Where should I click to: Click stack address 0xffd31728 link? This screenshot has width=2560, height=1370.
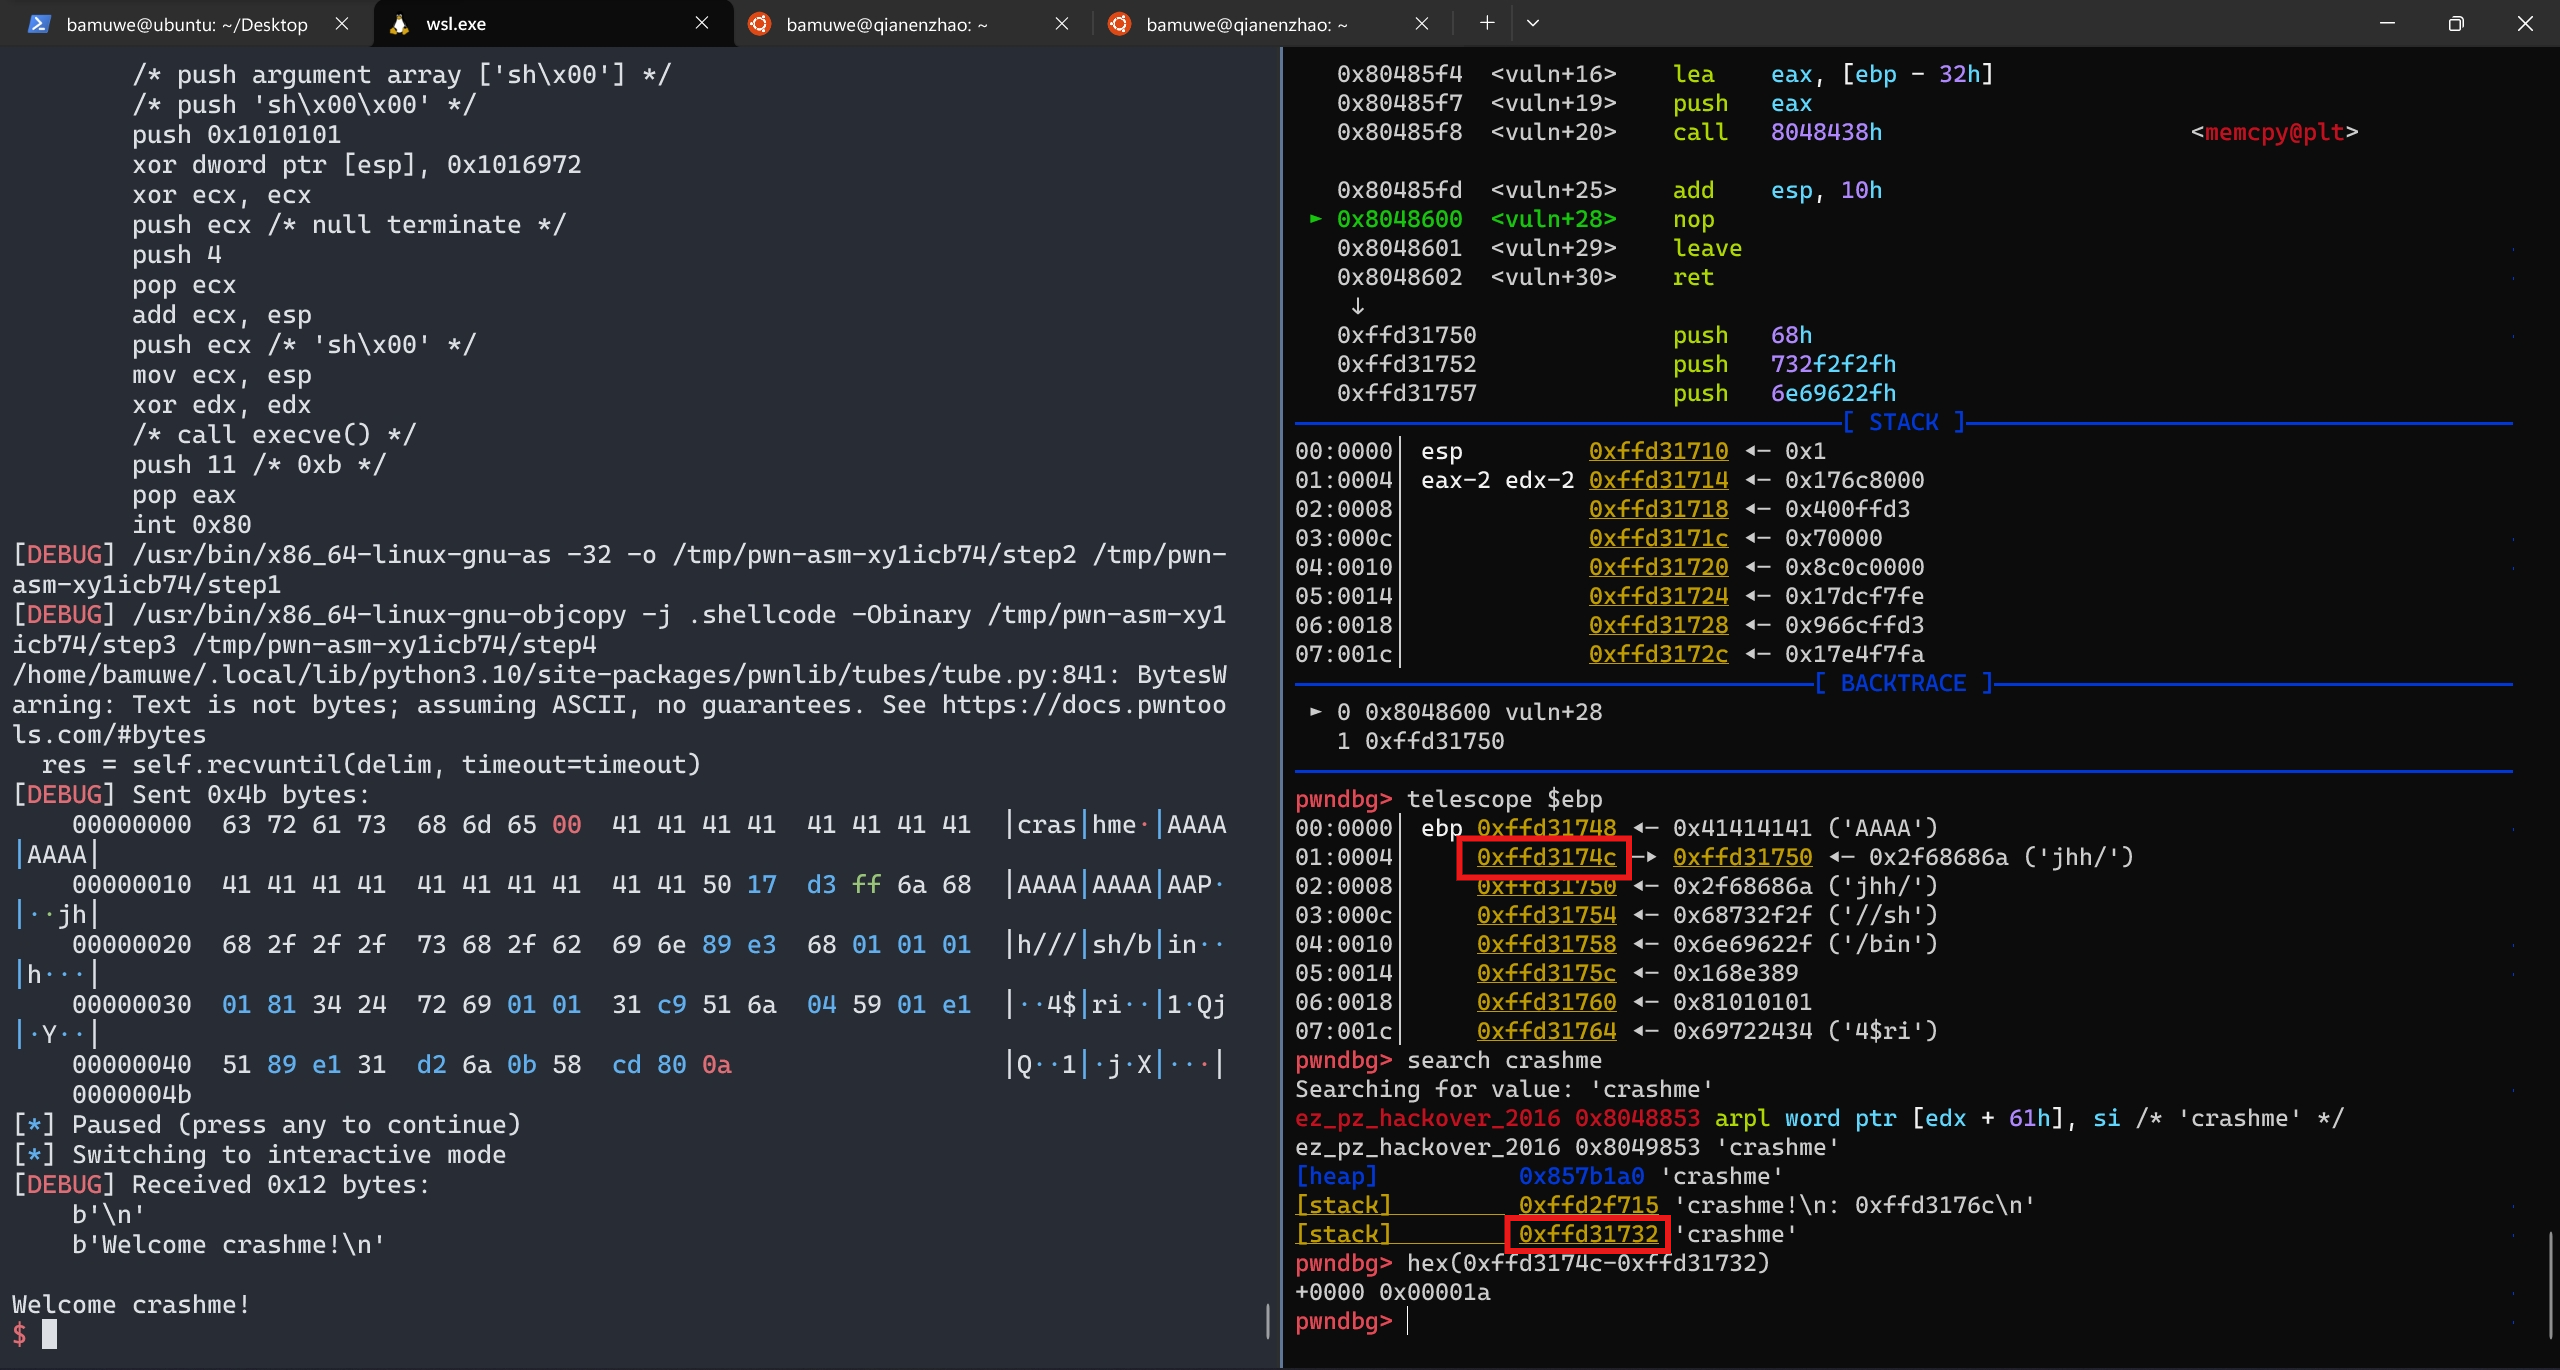[1658, 625]
